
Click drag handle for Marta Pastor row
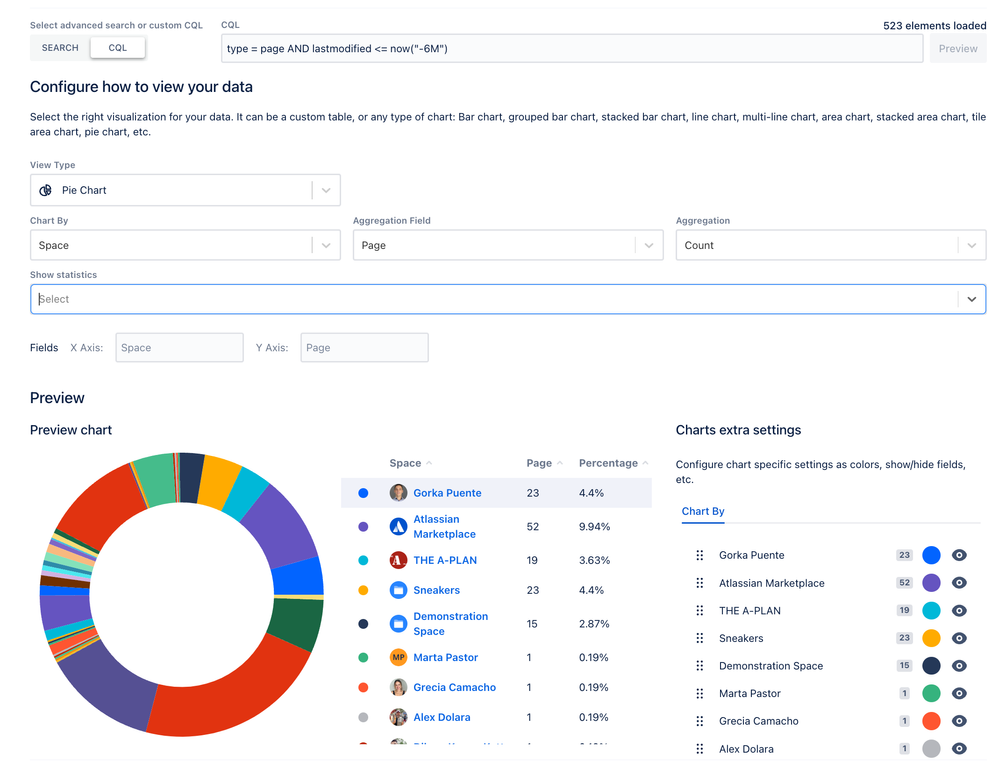coord(700,693)
